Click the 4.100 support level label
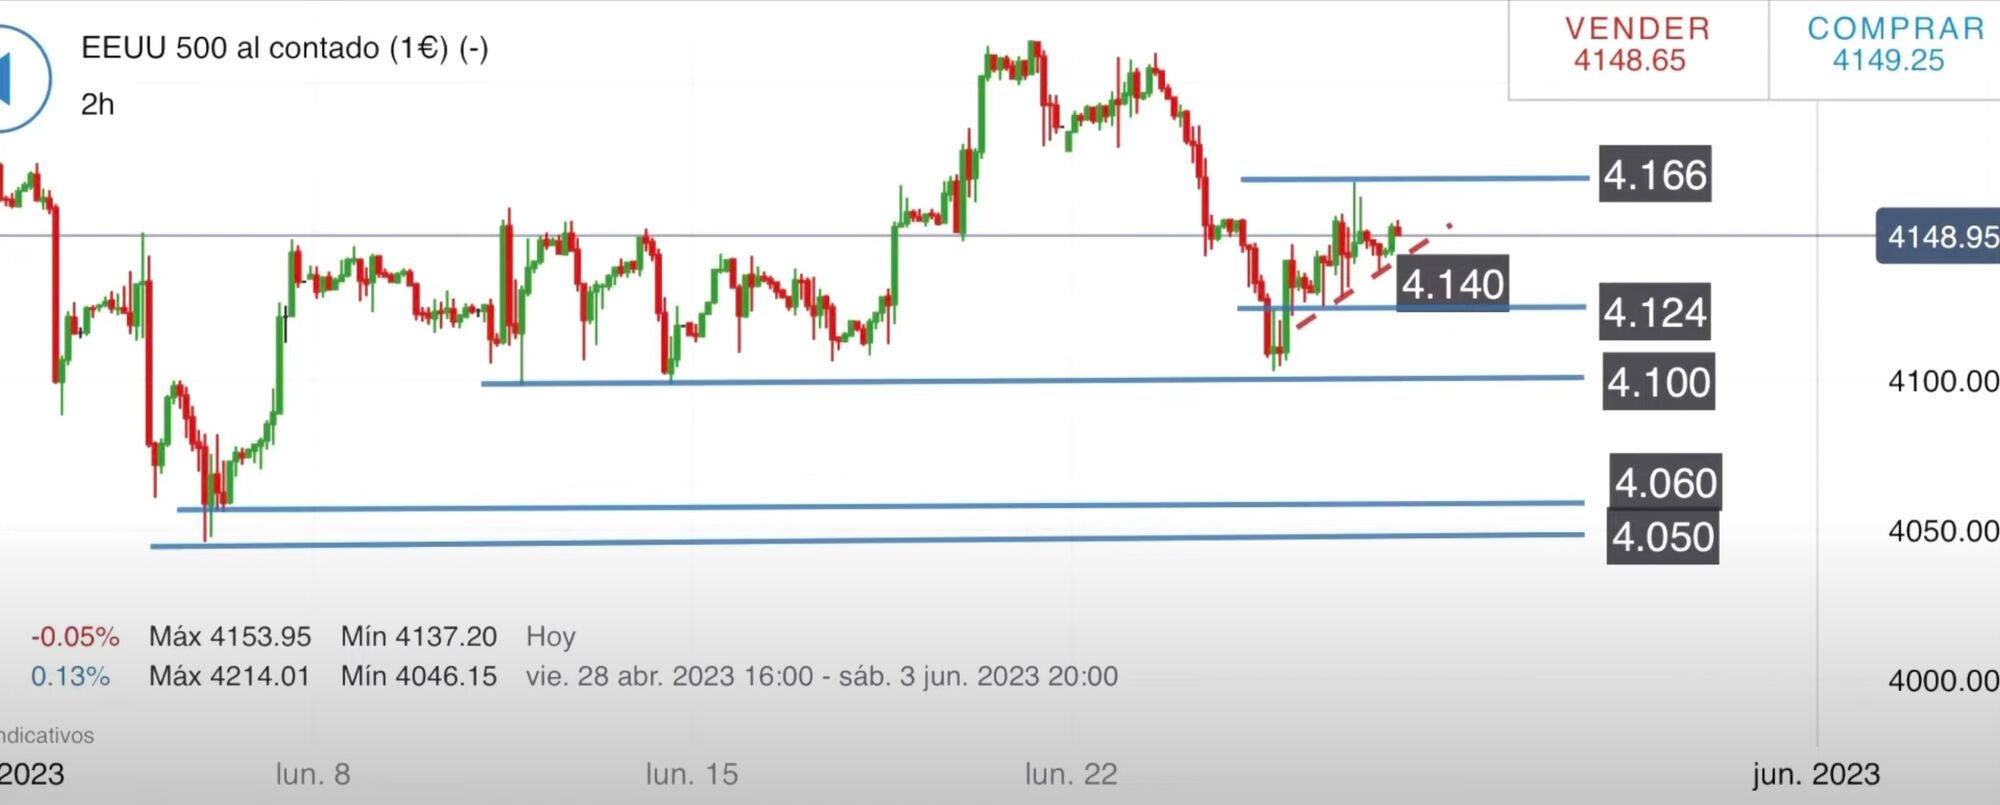Image resolution: width=2000 pixels, height=805 pixels. (x=1658, y=382)
